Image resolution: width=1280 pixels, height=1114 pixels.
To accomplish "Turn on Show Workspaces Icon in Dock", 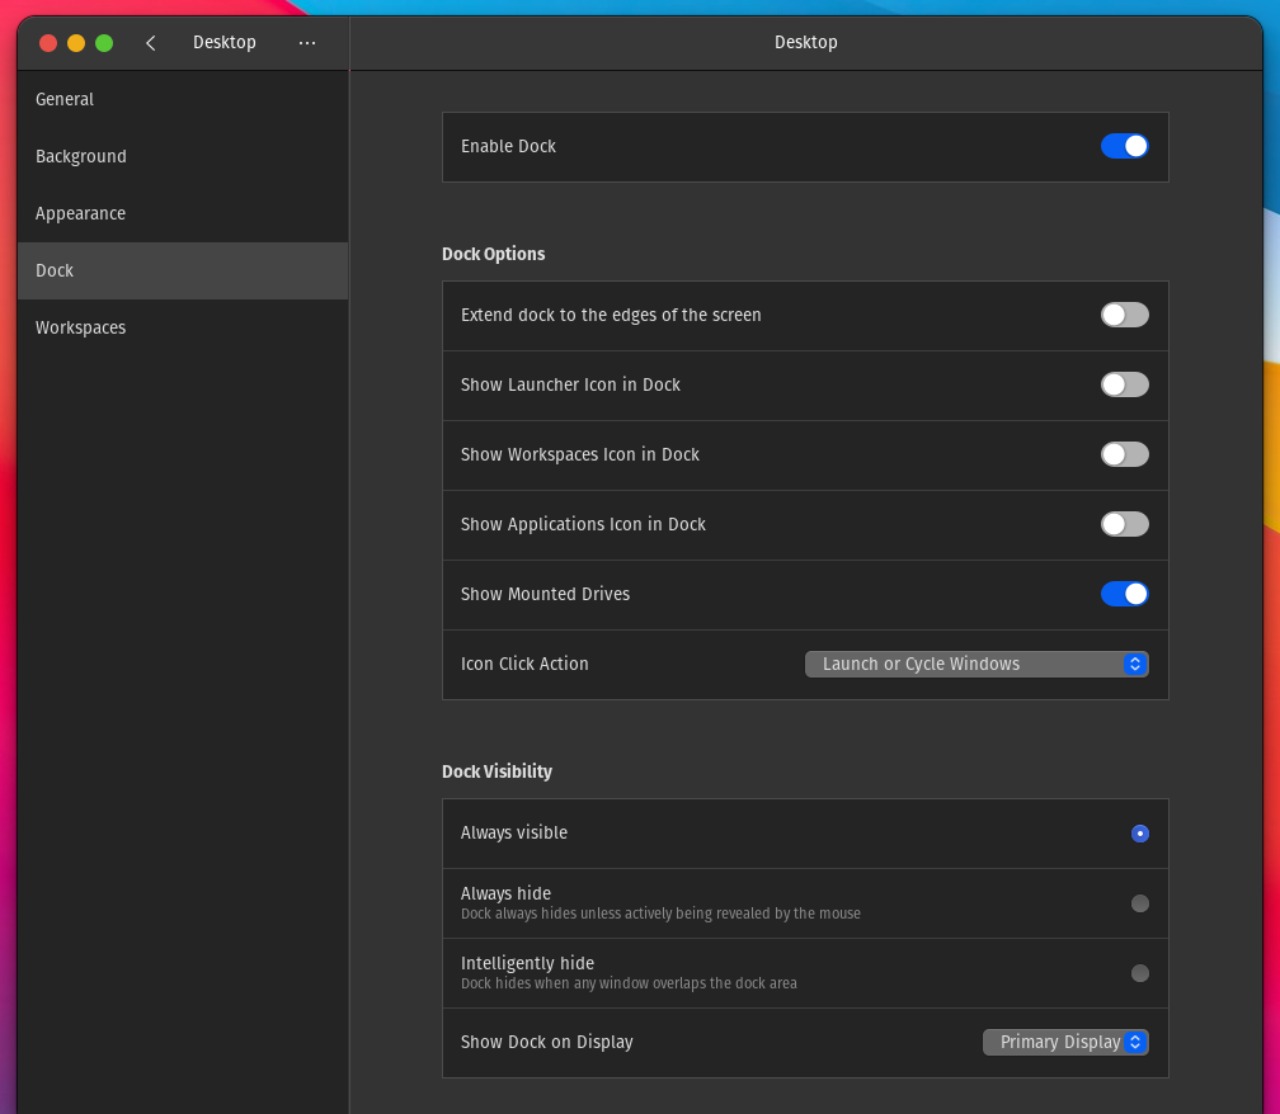I will click(x=1125, y=455).
